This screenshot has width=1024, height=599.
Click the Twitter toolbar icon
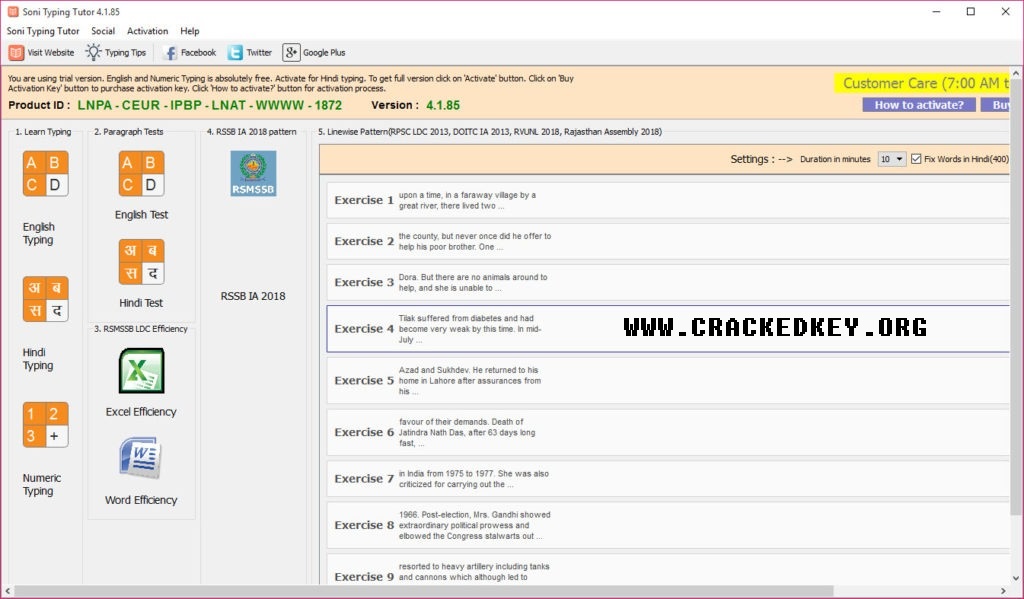(x=235, y=53)
